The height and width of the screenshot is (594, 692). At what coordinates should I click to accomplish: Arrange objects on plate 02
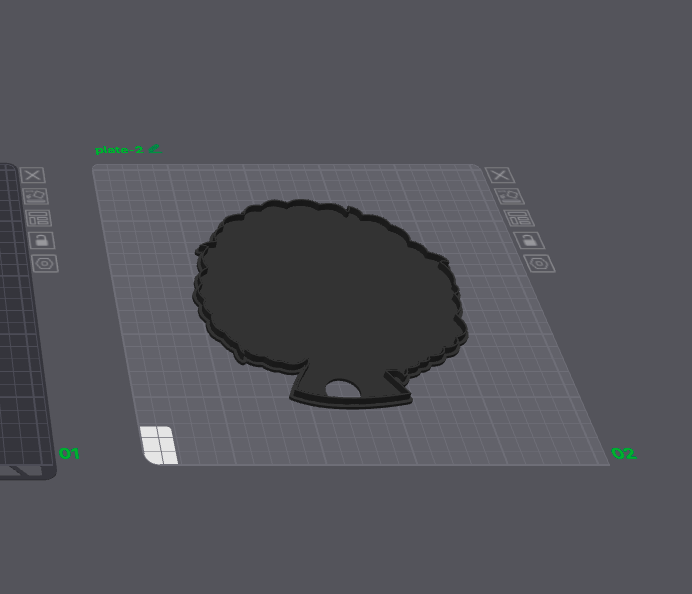pos(519,218)
